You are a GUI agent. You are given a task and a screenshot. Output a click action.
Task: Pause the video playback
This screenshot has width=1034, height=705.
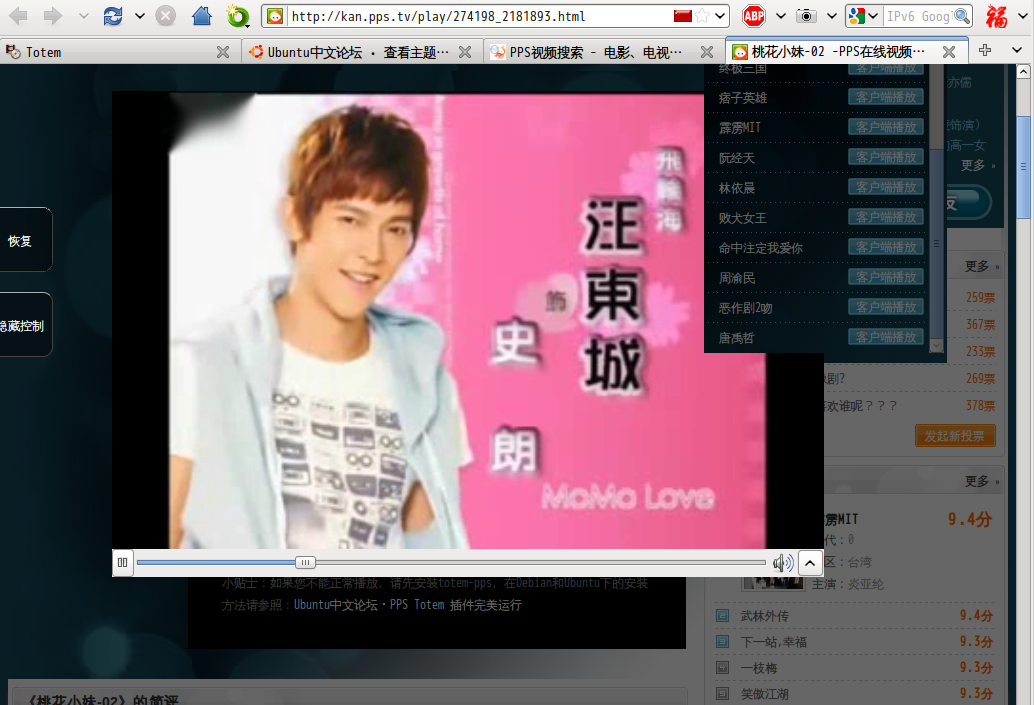coord(123,563)
